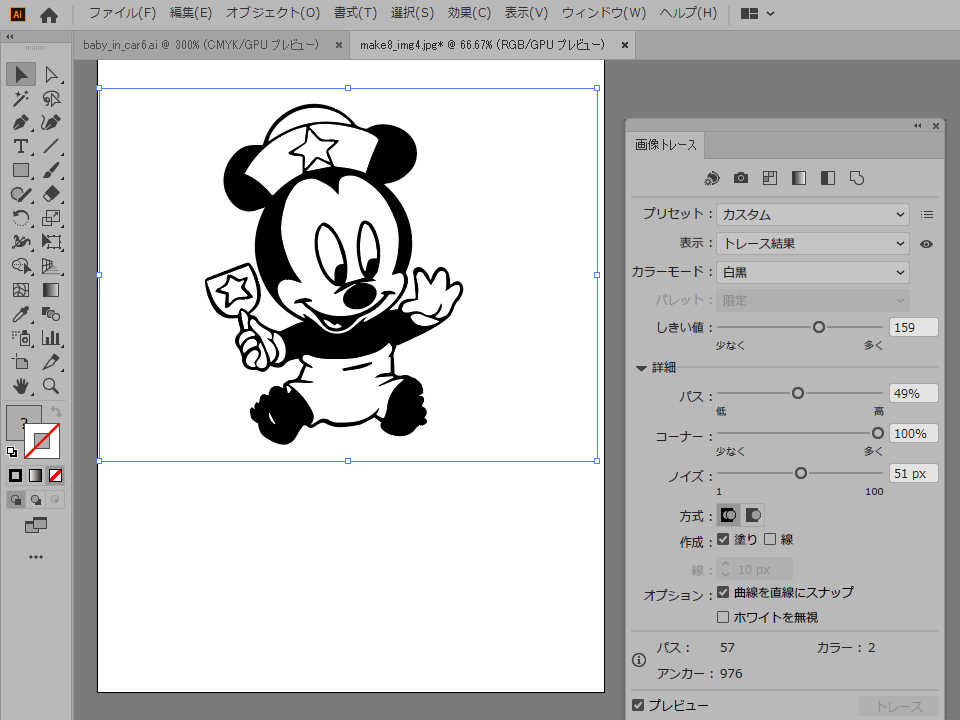Open the 効果(C) menu

pos(469,13)
